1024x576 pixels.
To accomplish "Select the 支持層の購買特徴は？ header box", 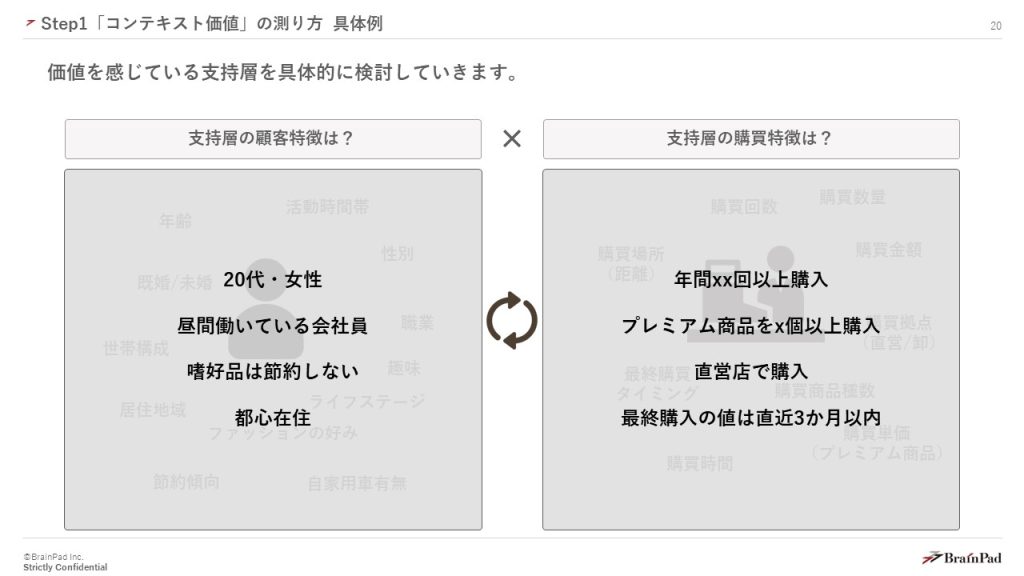I will click(x=750, y=139).
